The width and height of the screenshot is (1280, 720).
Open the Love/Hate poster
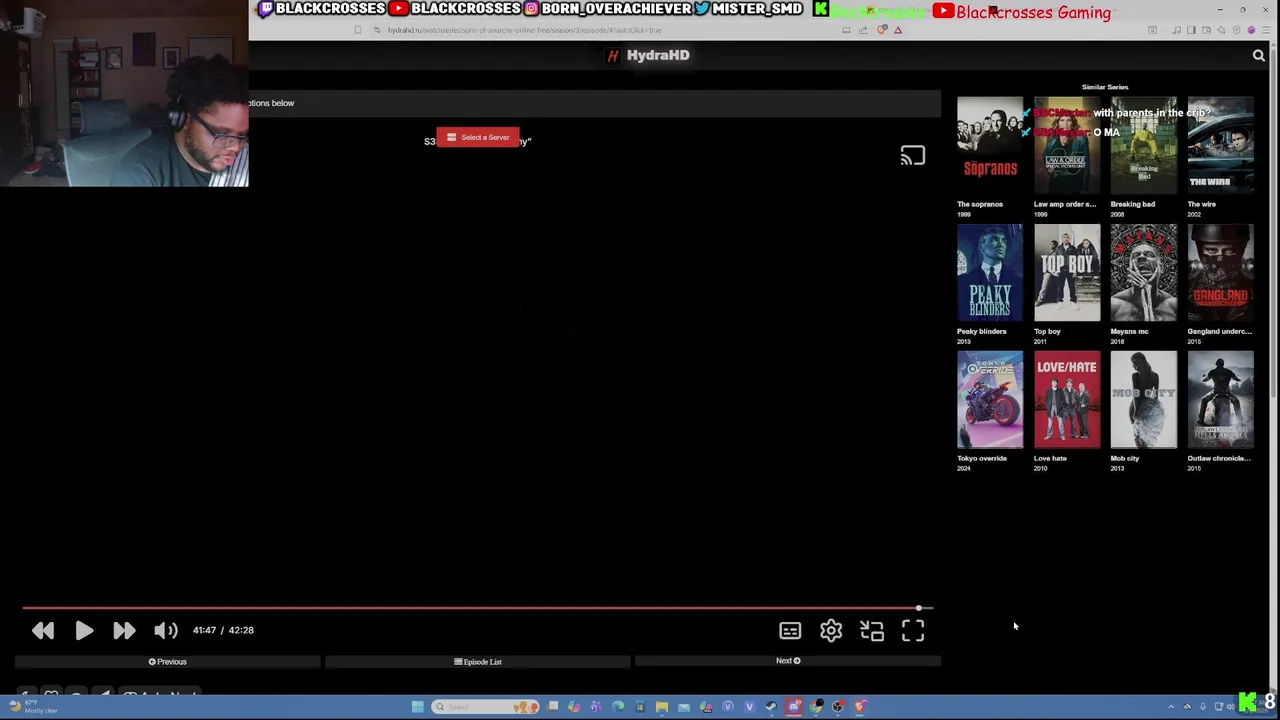point(1067,399)
